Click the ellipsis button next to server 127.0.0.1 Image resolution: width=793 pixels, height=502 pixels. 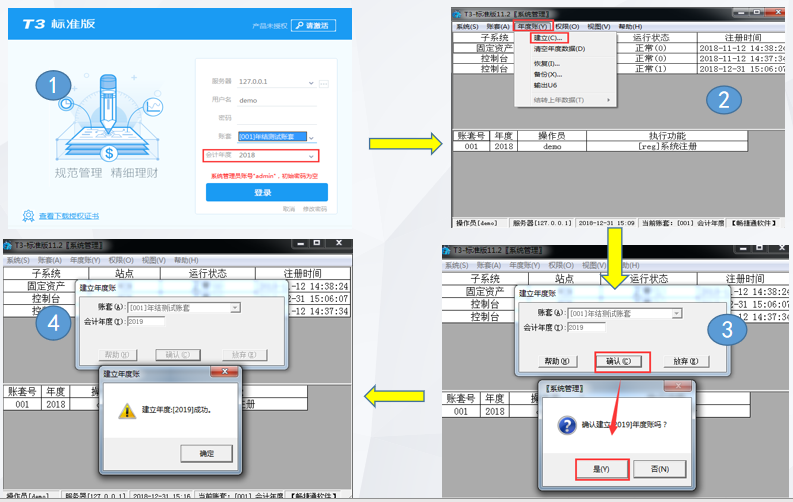(324, 83)
